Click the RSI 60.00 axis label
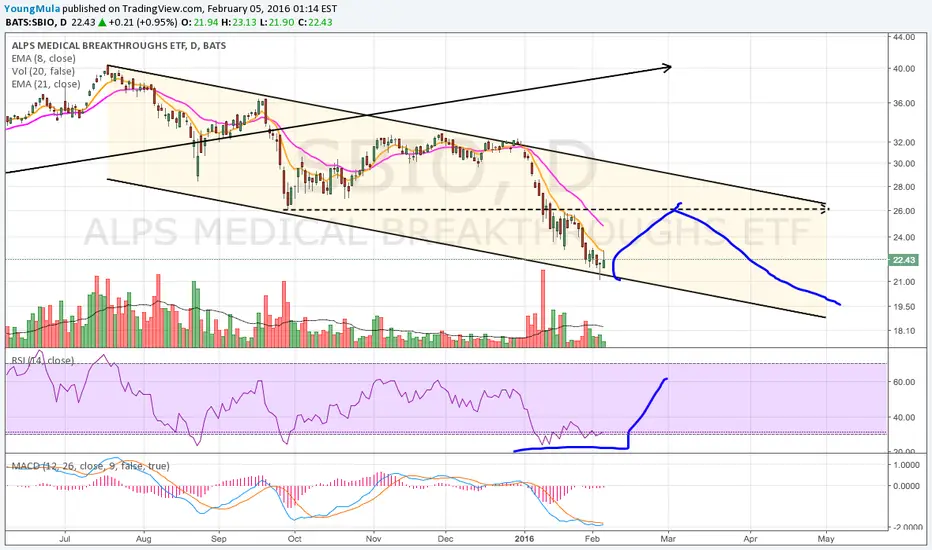 (x=903, y=382)
